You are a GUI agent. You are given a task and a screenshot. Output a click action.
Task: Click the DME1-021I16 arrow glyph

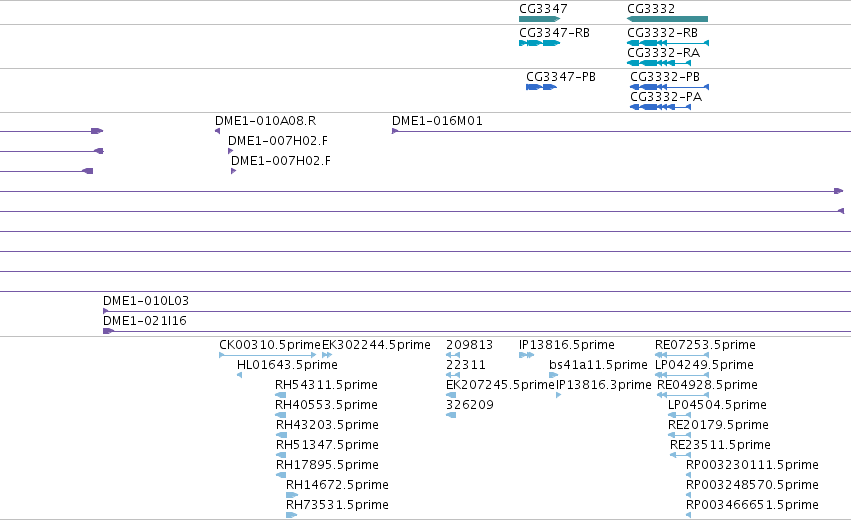point(109,331)
